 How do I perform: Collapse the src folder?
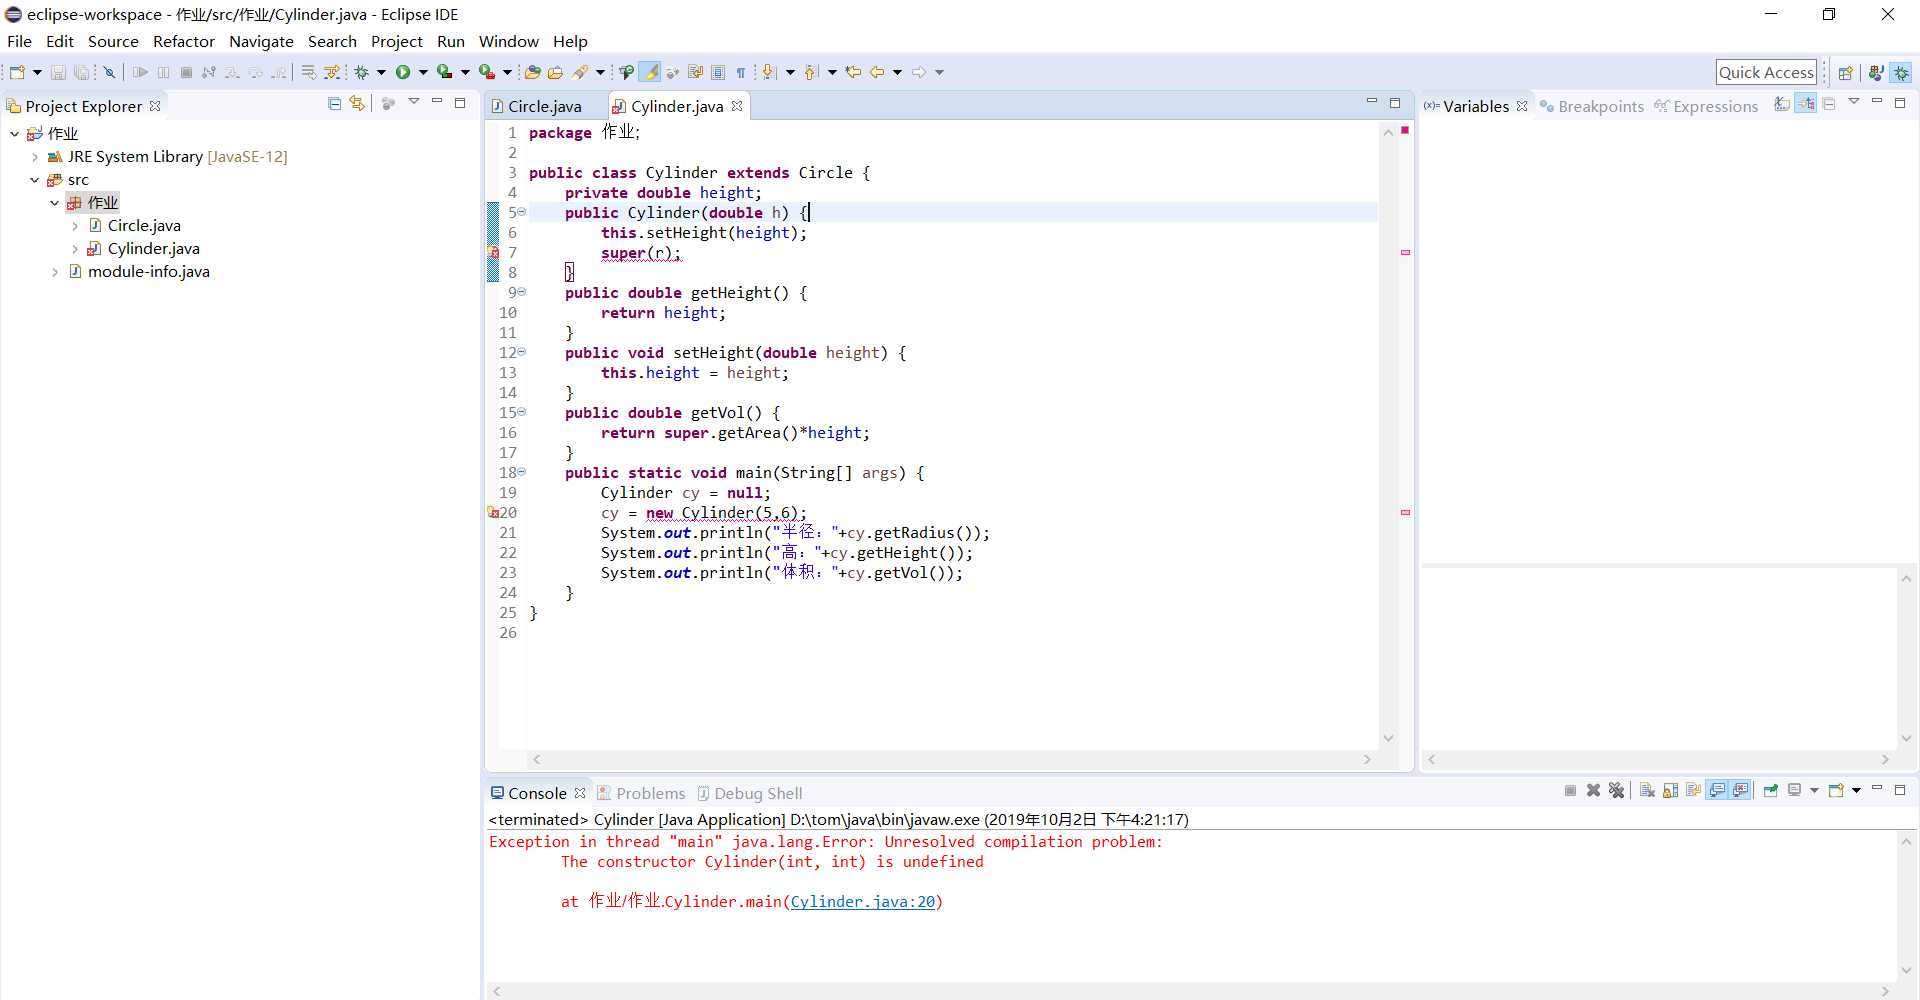coord(35,179)
